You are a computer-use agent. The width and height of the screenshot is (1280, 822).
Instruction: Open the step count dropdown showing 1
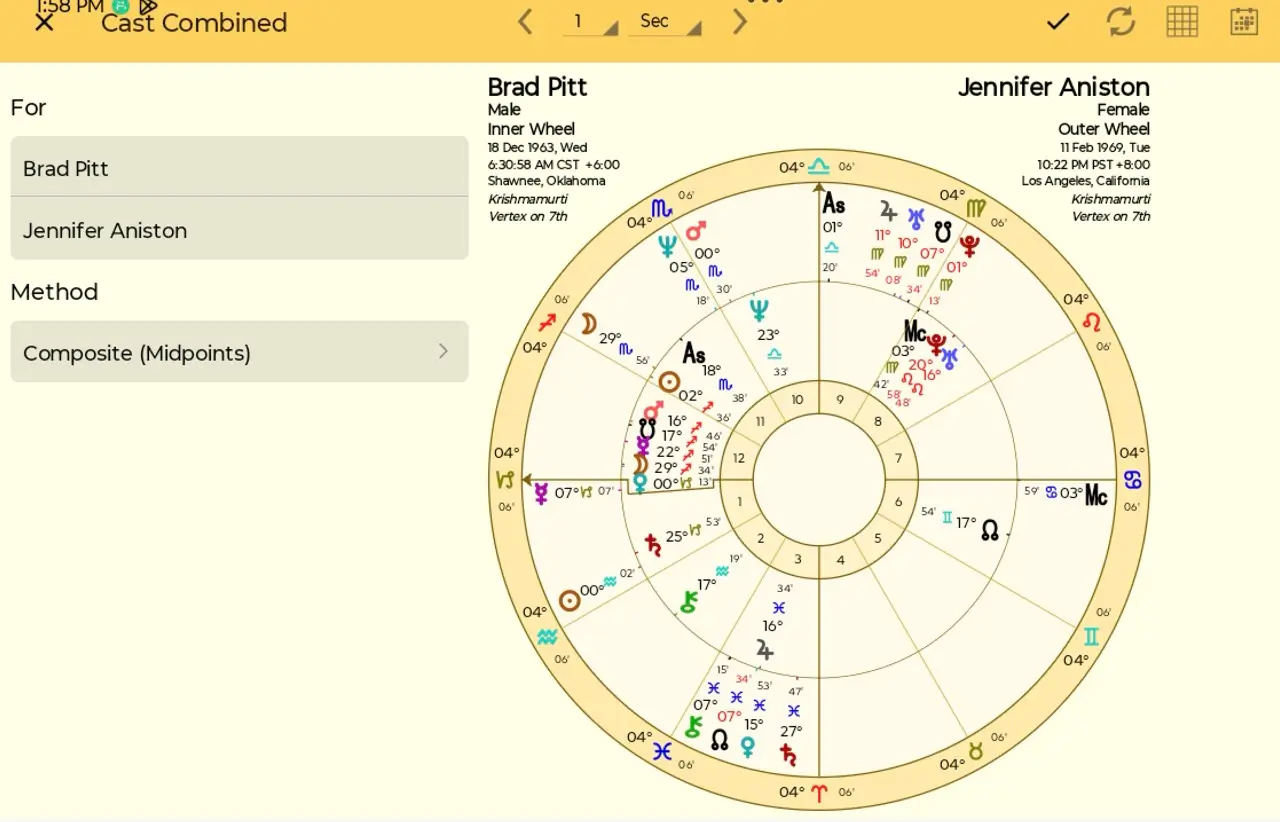point(590,21)
